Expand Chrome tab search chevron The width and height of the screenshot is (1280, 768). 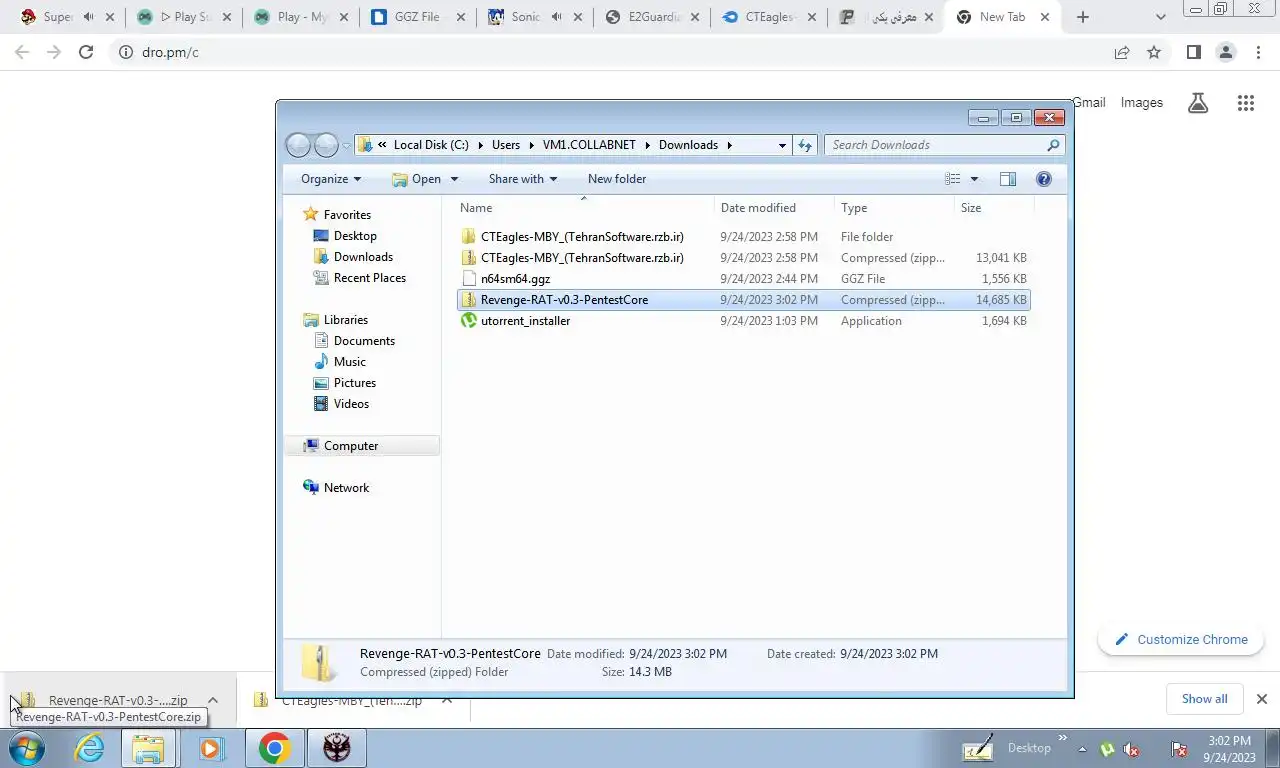click(x=1160, y=17)
